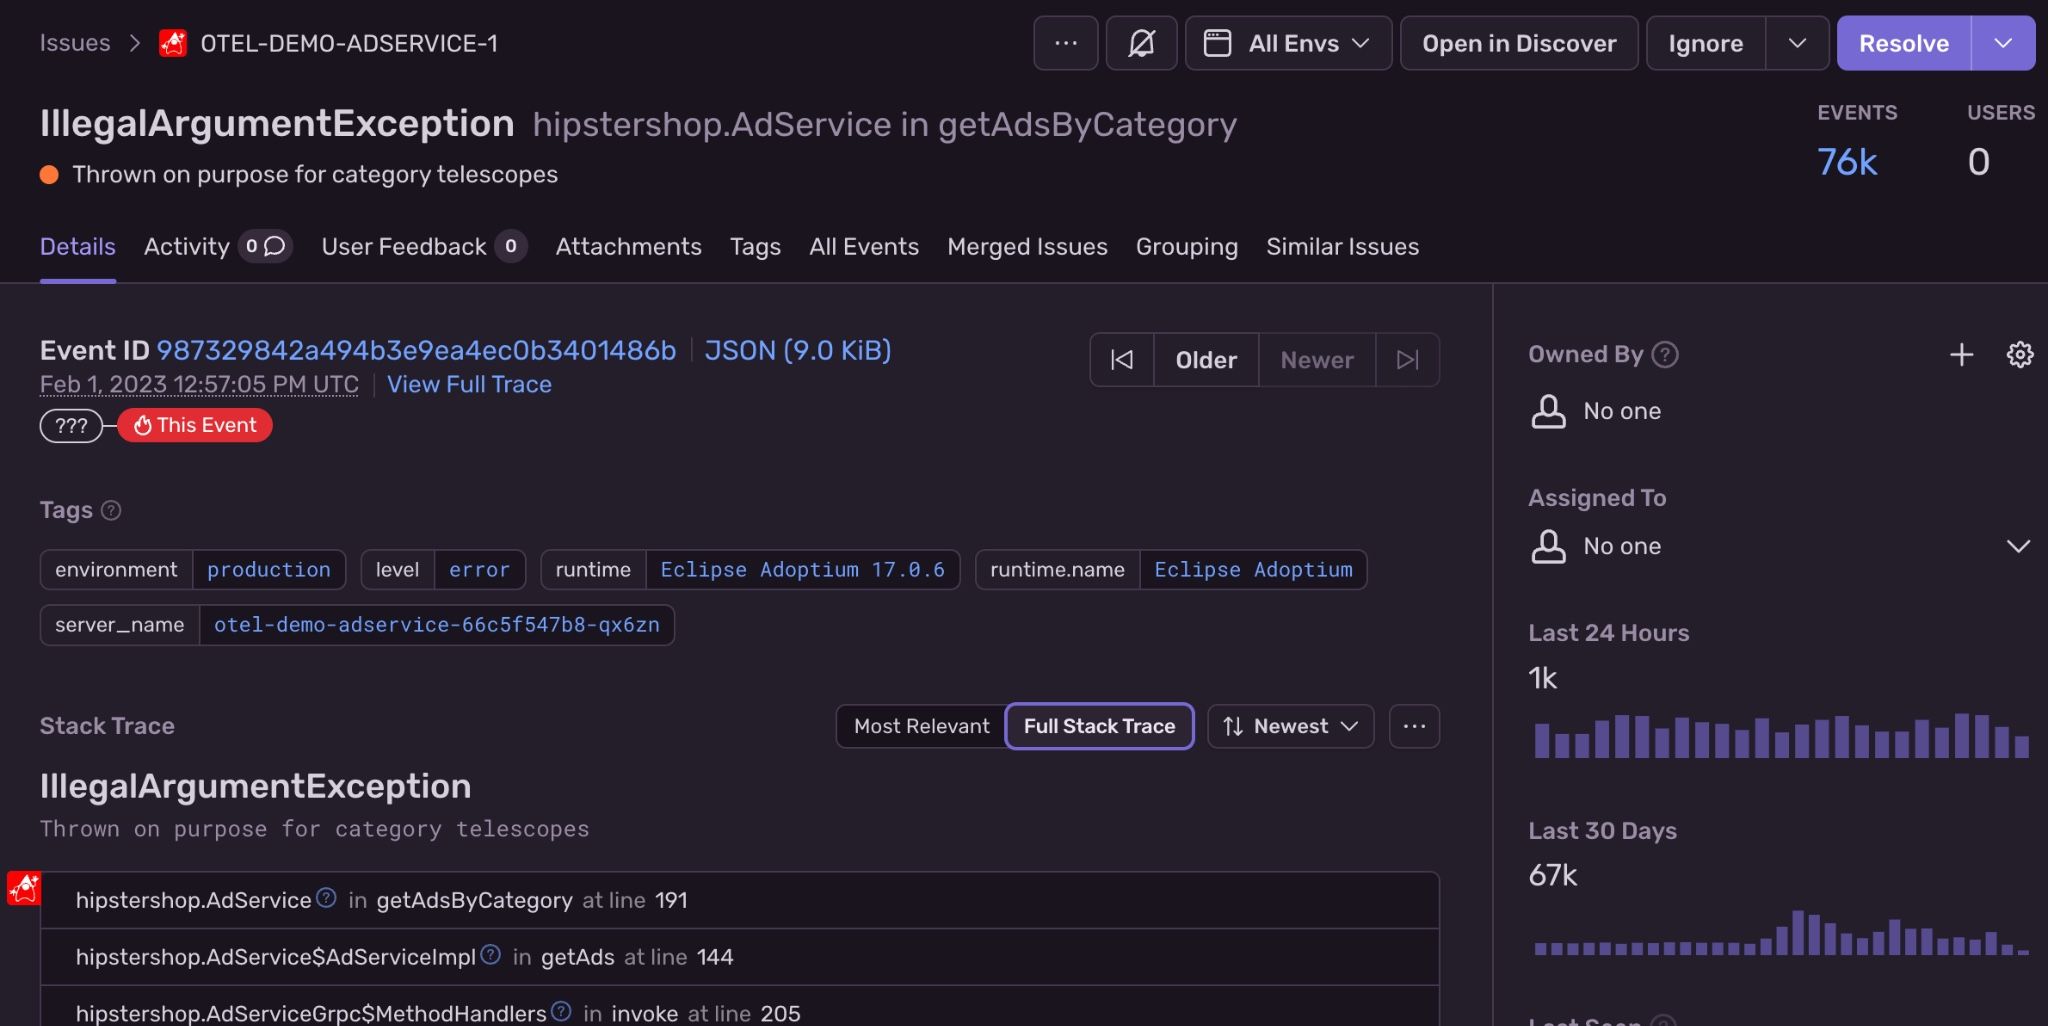The image size is (2048, 1026).
Task: Click the OTEL-DEMO-ADSERVICE-1 project icon
Action: pos(173,43)
